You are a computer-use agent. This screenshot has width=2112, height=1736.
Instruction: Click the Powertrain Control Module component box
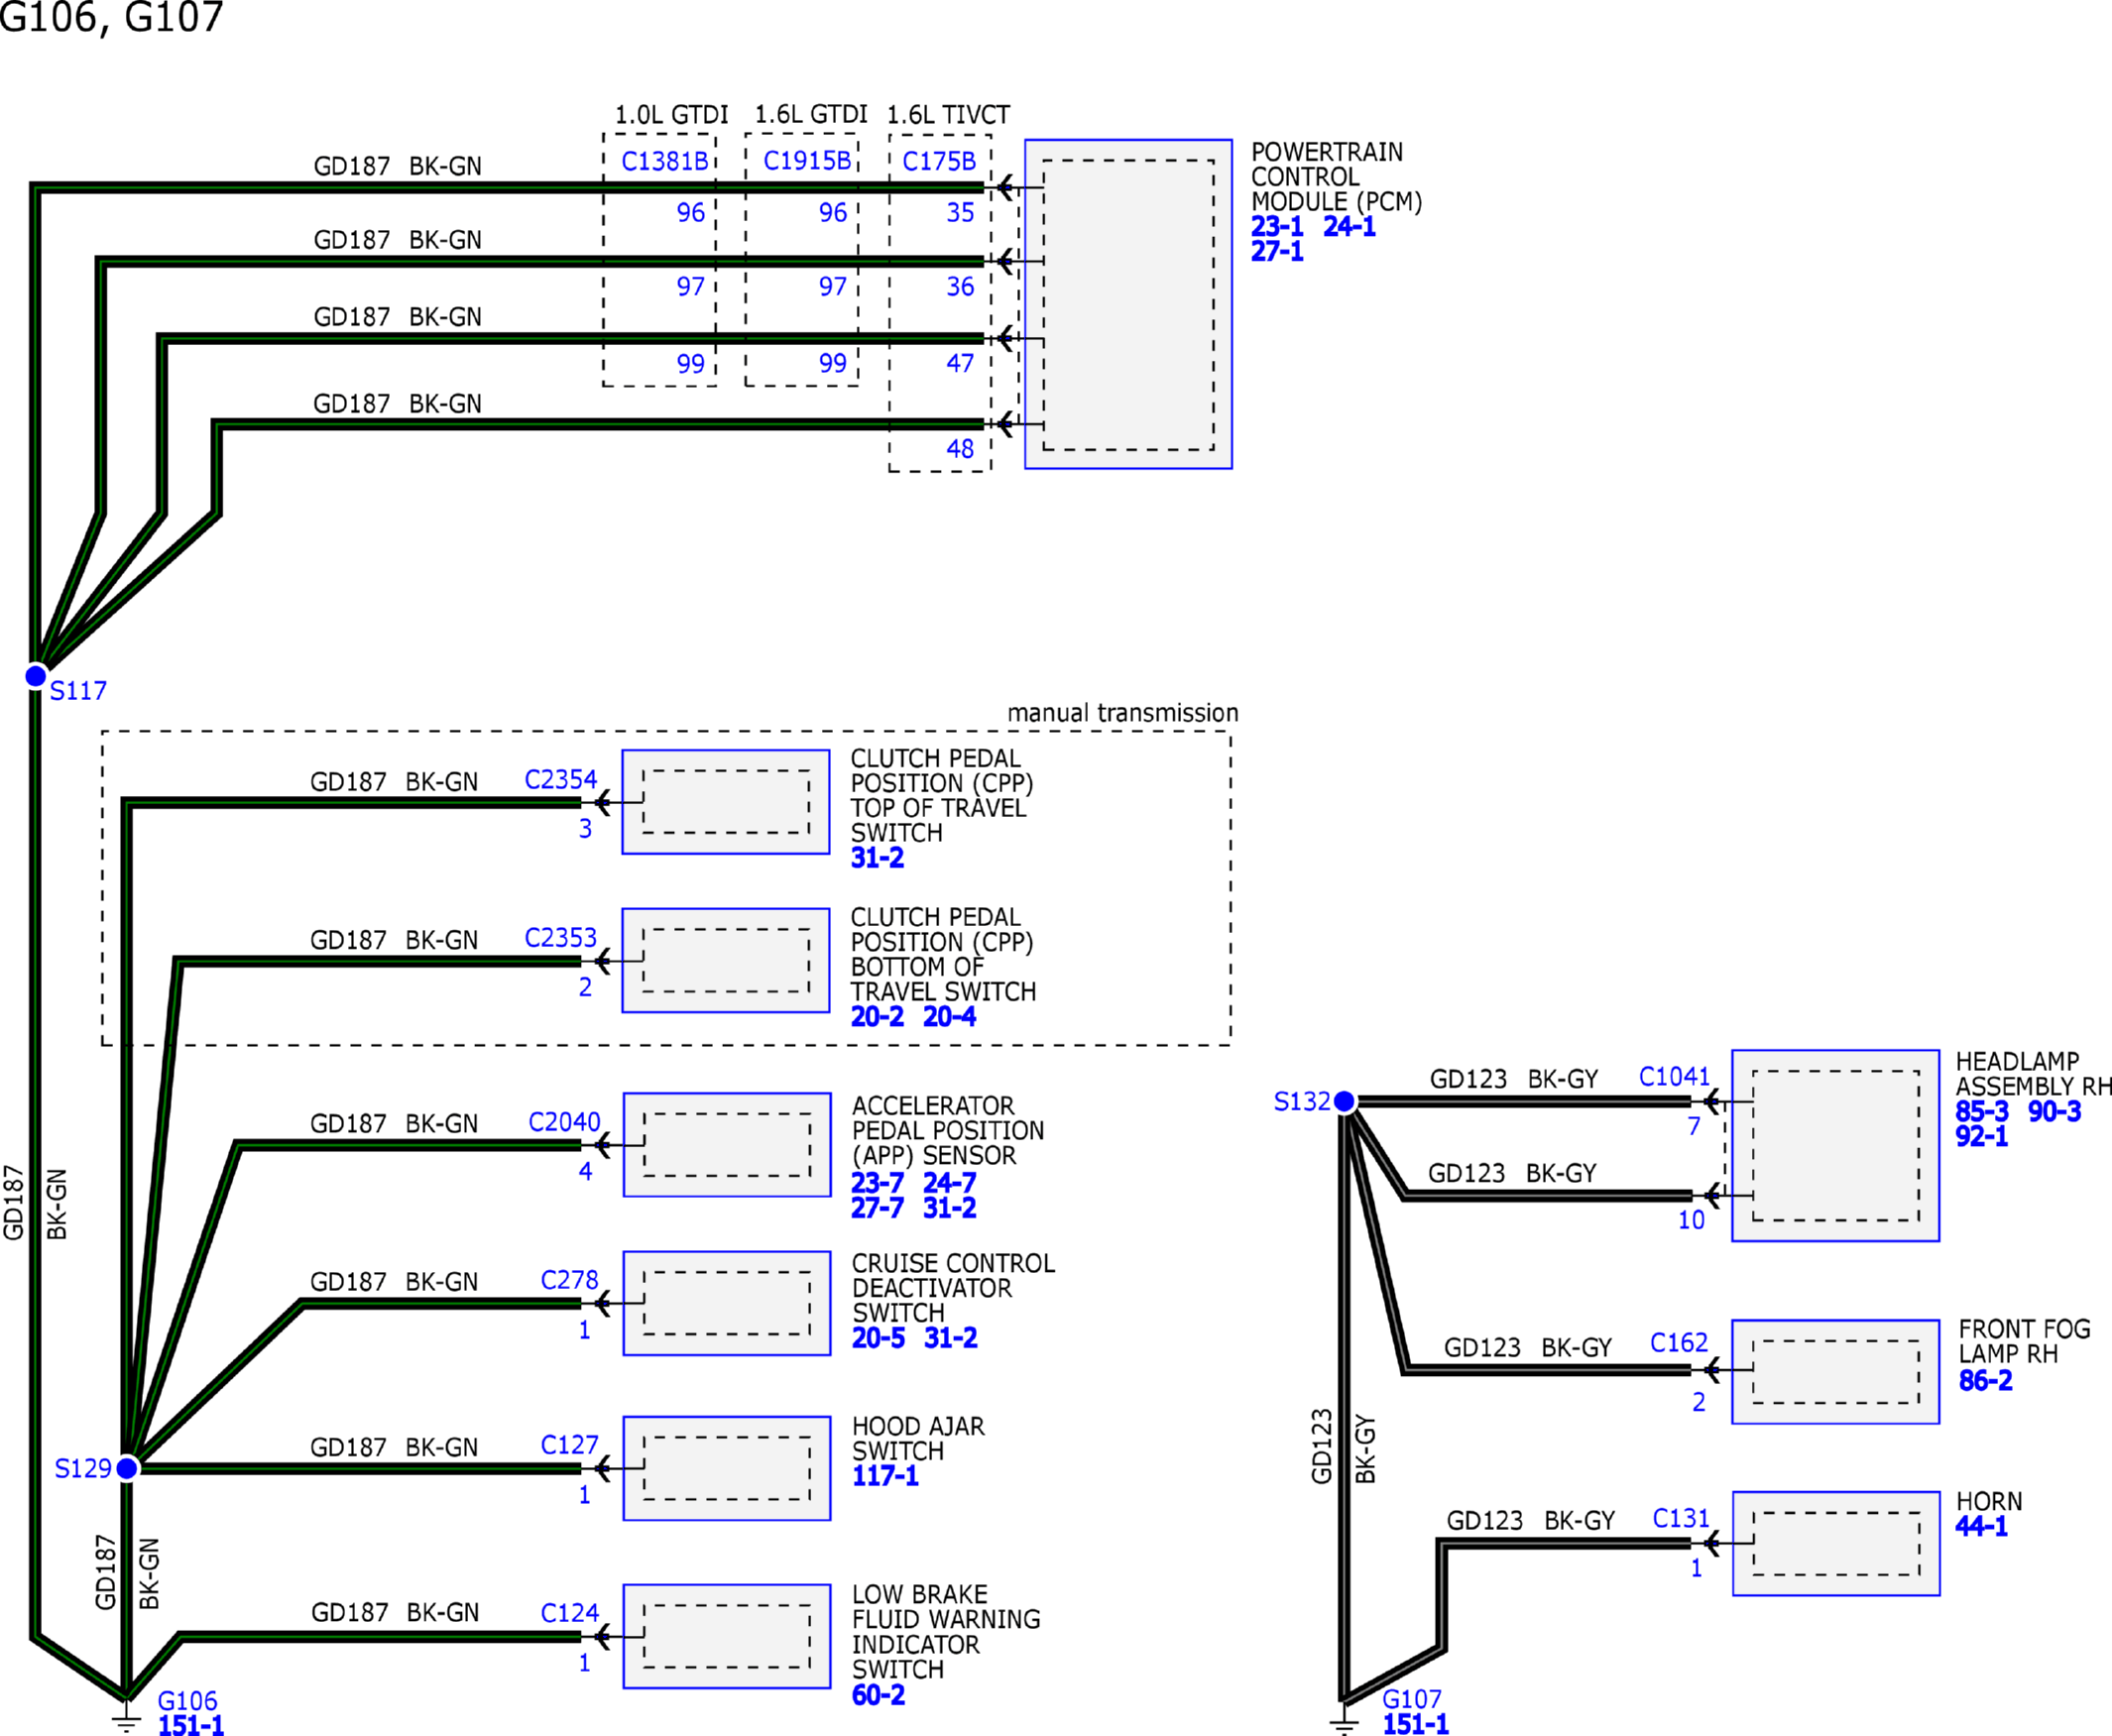coord(1128,304)
